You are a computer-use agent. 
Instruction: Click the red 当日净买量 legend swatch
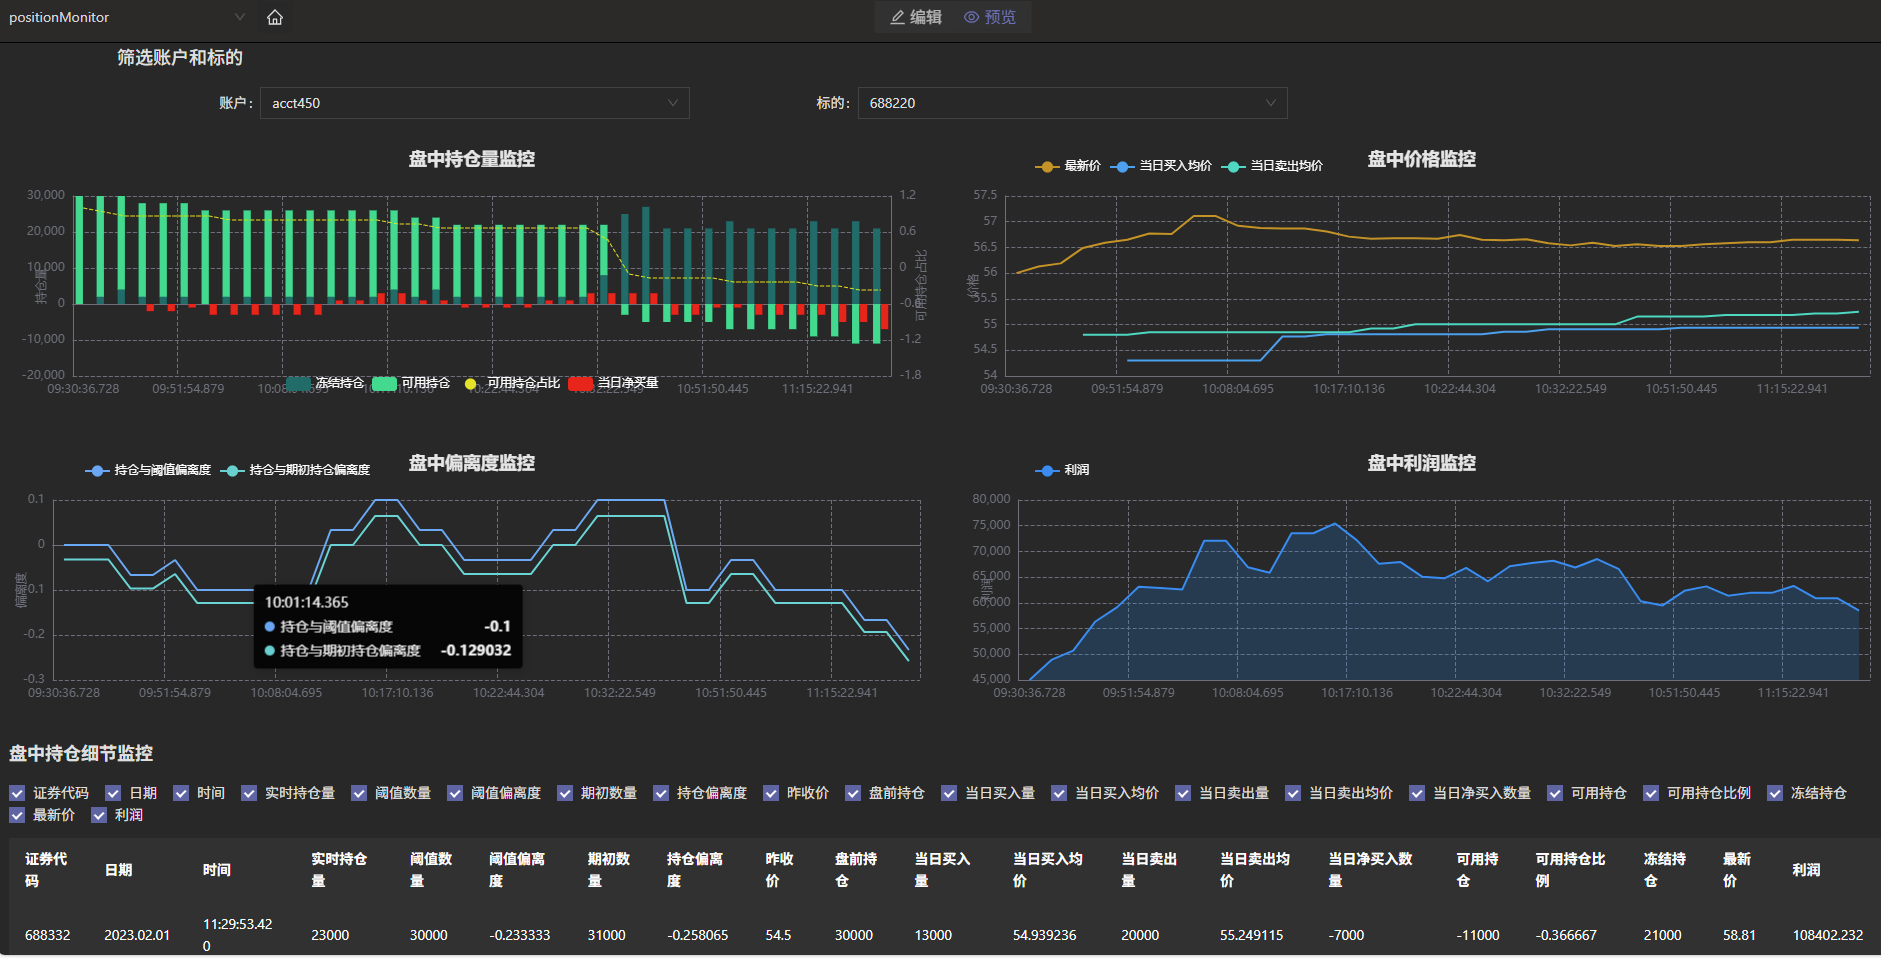580,383
